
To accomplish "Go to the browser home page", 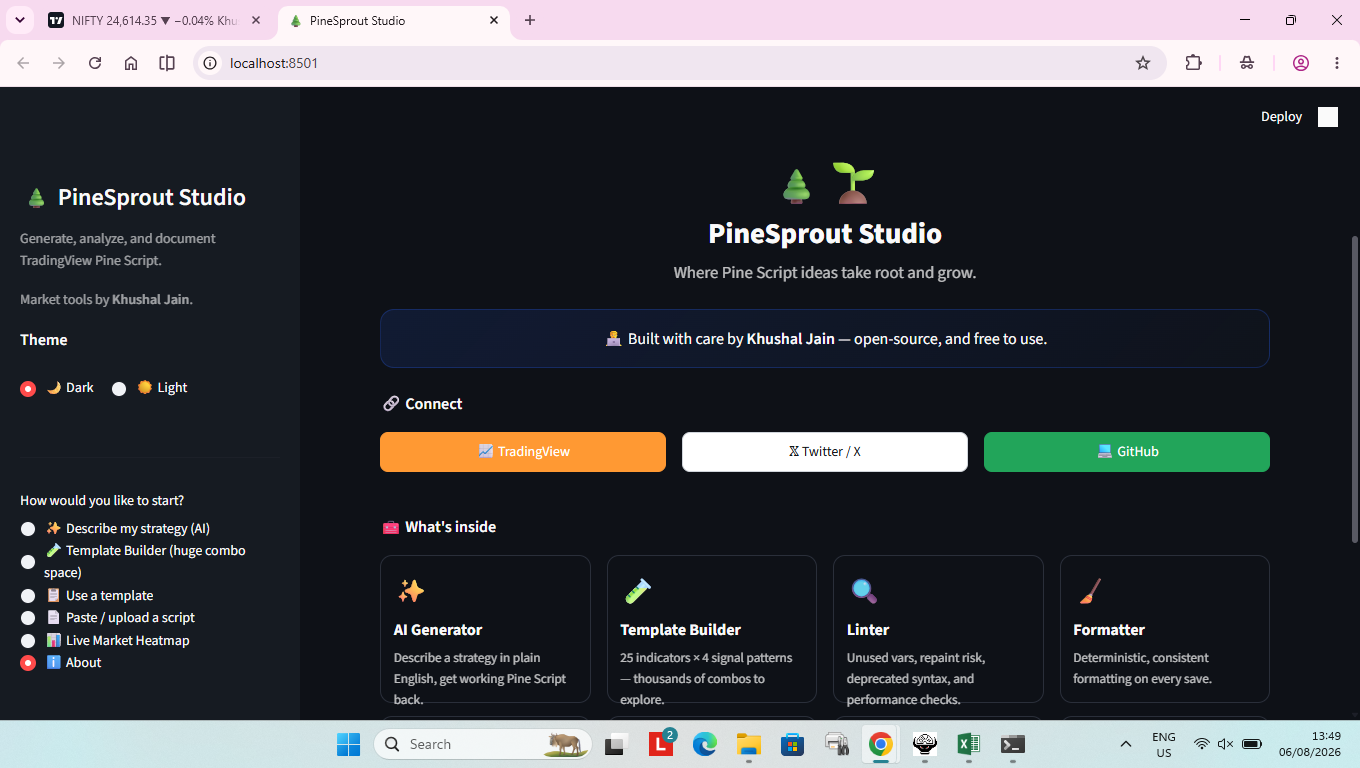I will 131,63.
